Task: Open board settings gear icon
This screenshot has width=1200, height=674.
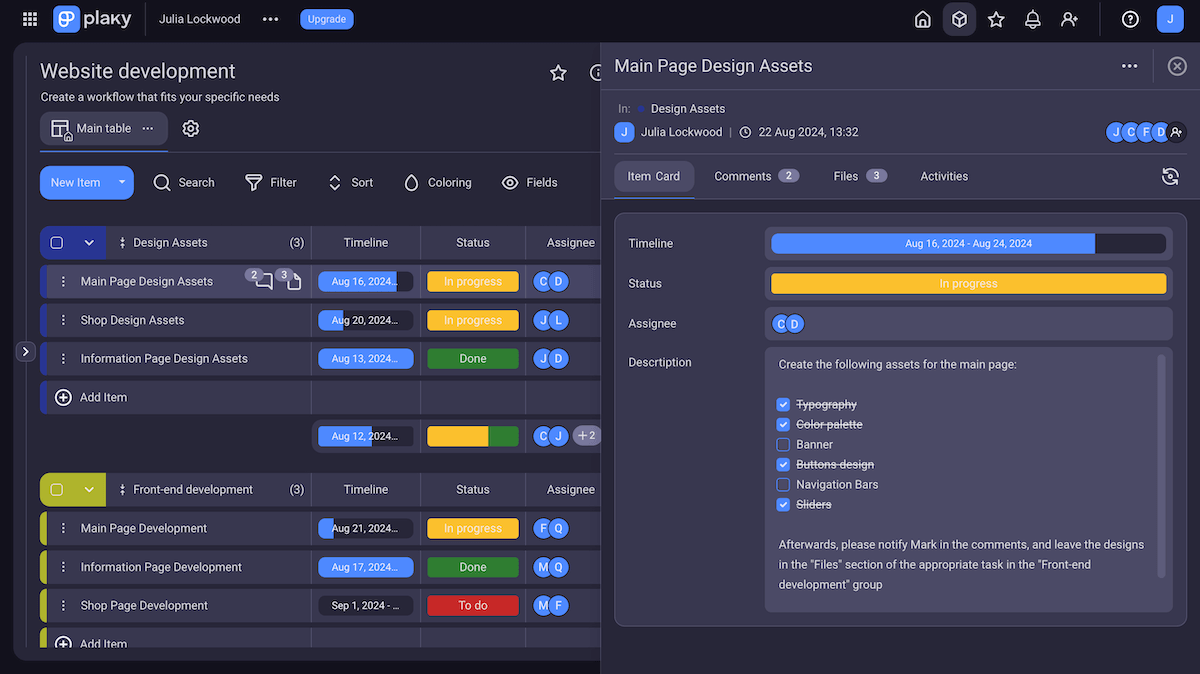Action: point(191,128)
